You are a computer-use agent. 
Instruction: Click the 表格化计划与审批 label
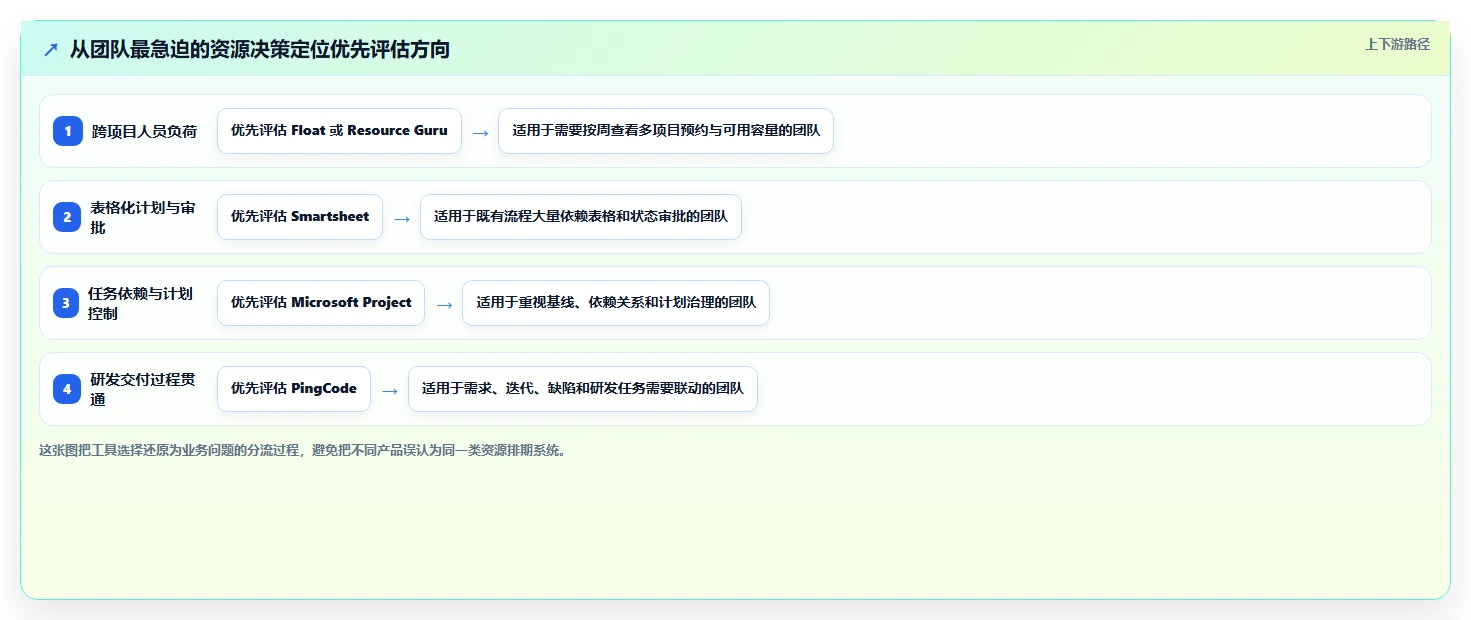click(143, 217)
